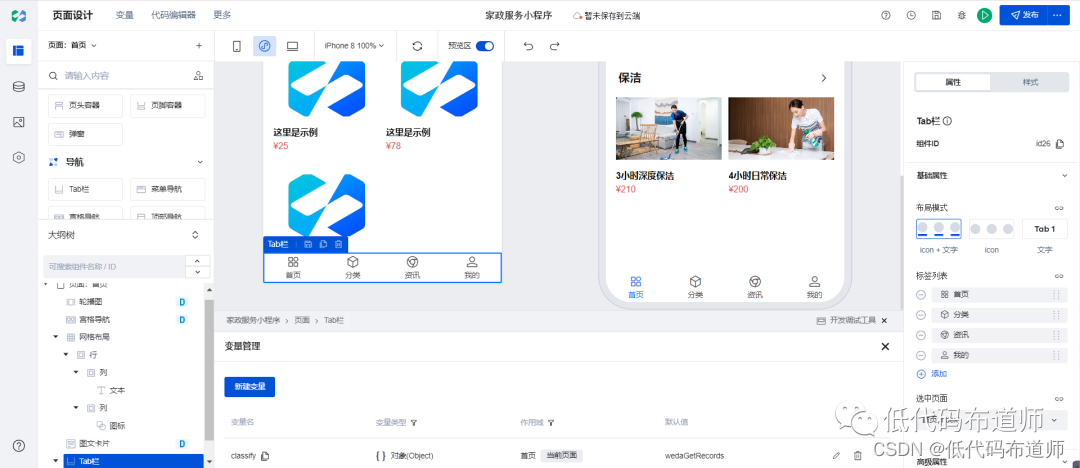Image resolution: width=1080 pixels, height=468 pixels.
Task: Collapse the 导航 component group
Action: pyautogui.click(x=200, y=162)
